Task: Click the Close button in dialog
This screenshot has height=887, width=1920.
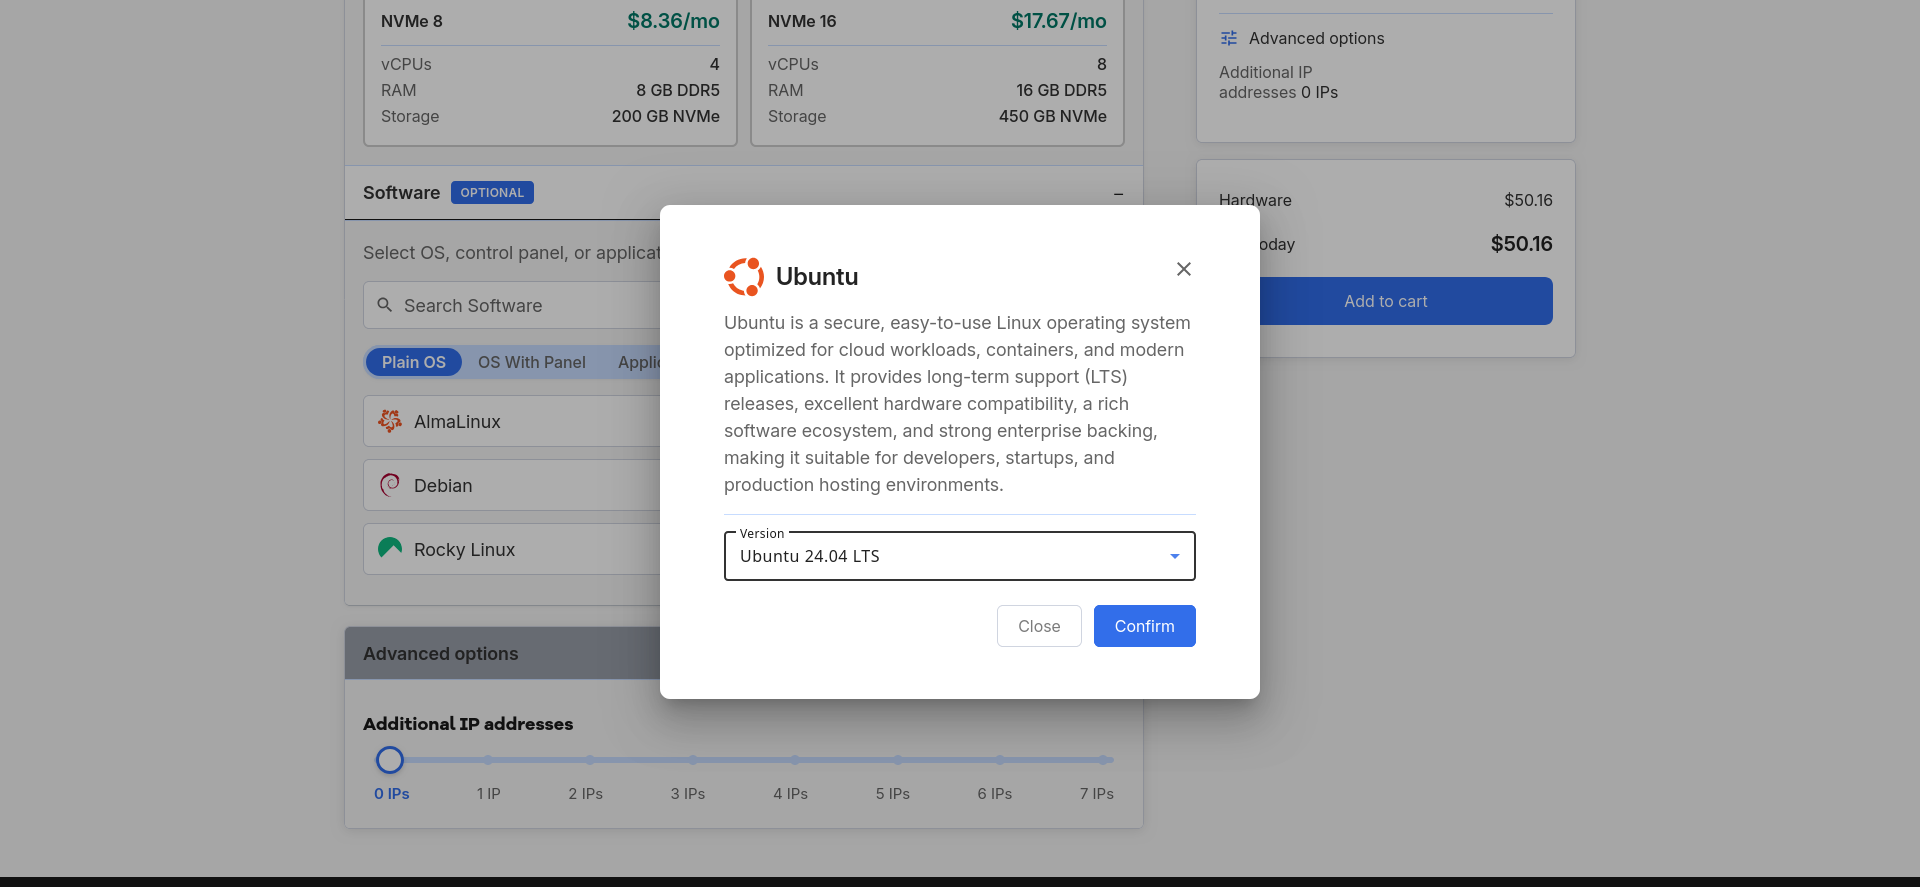Action: pyautogui.click(x=1039, y=626)
